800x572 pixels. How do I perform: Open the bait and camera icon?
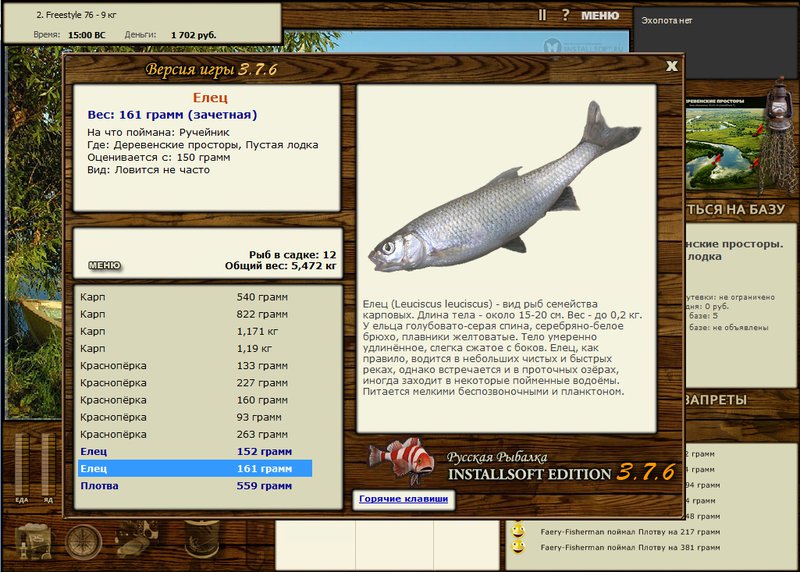137,540
